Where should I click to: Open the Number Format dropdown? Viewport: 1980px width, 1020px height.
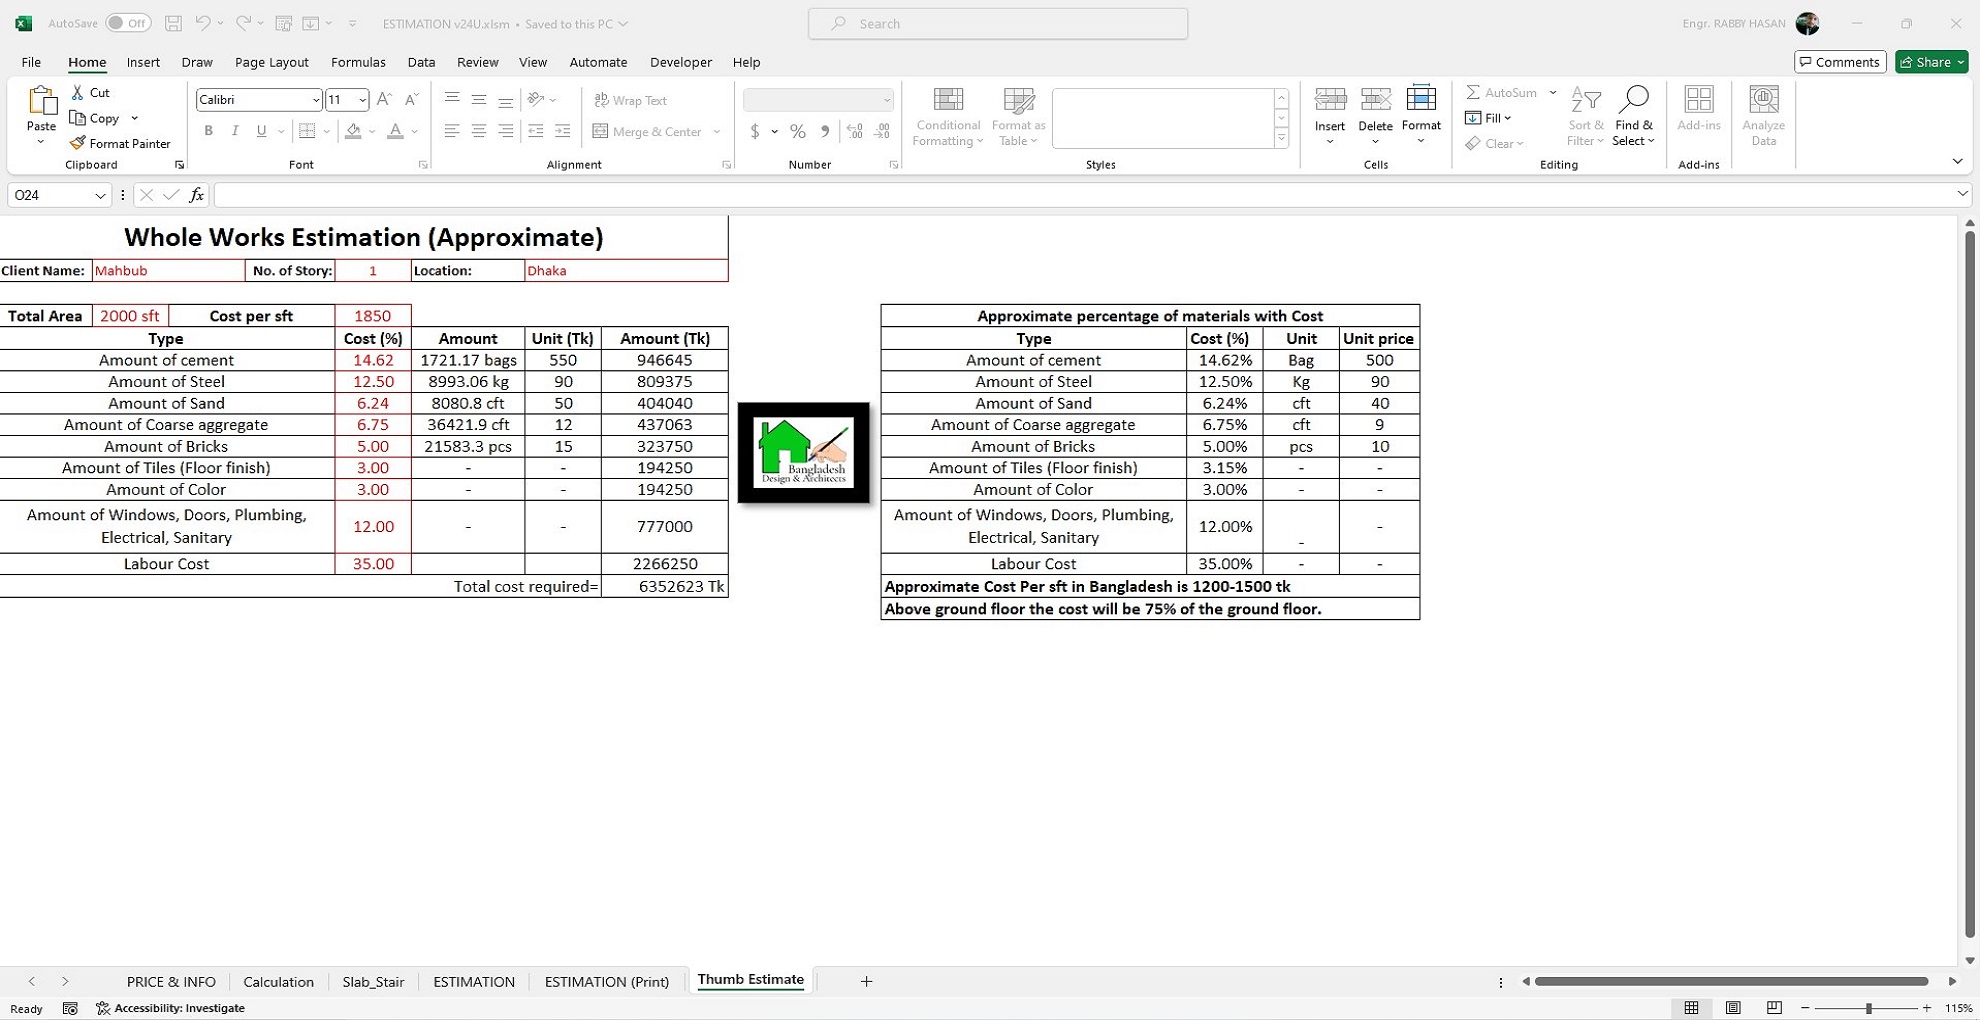coord(886,100)
